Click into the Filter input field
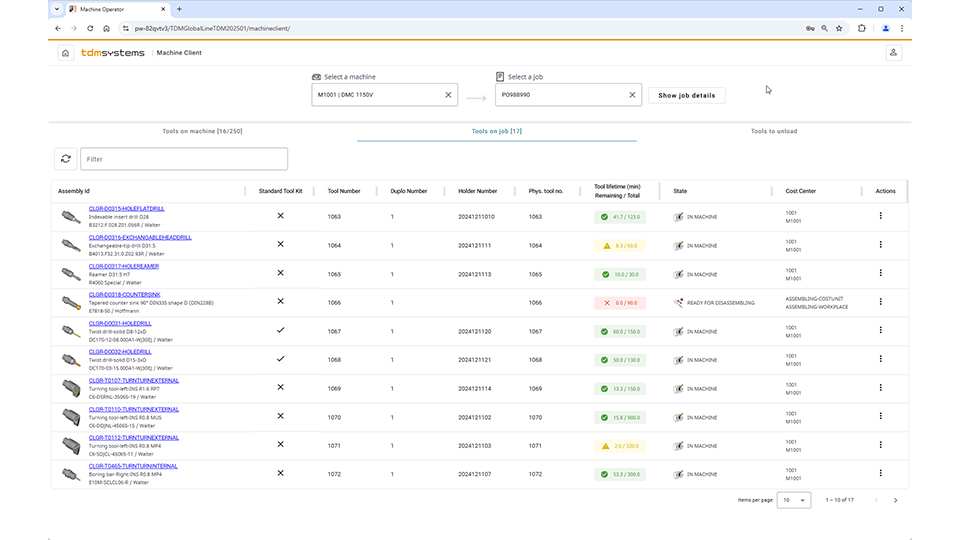This screenshot has height=540, width=960. (184, 159)
